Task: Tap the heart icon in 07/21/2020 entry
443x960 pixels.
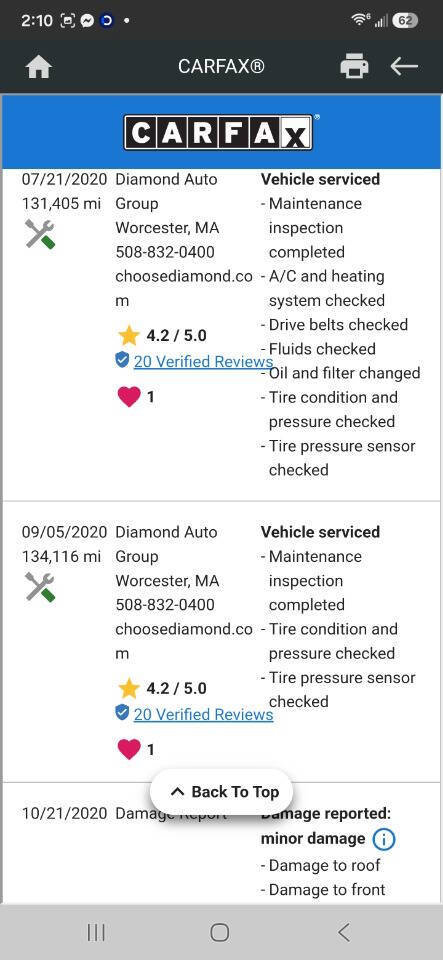Action: pyautogui.click(x=128, y=397)
